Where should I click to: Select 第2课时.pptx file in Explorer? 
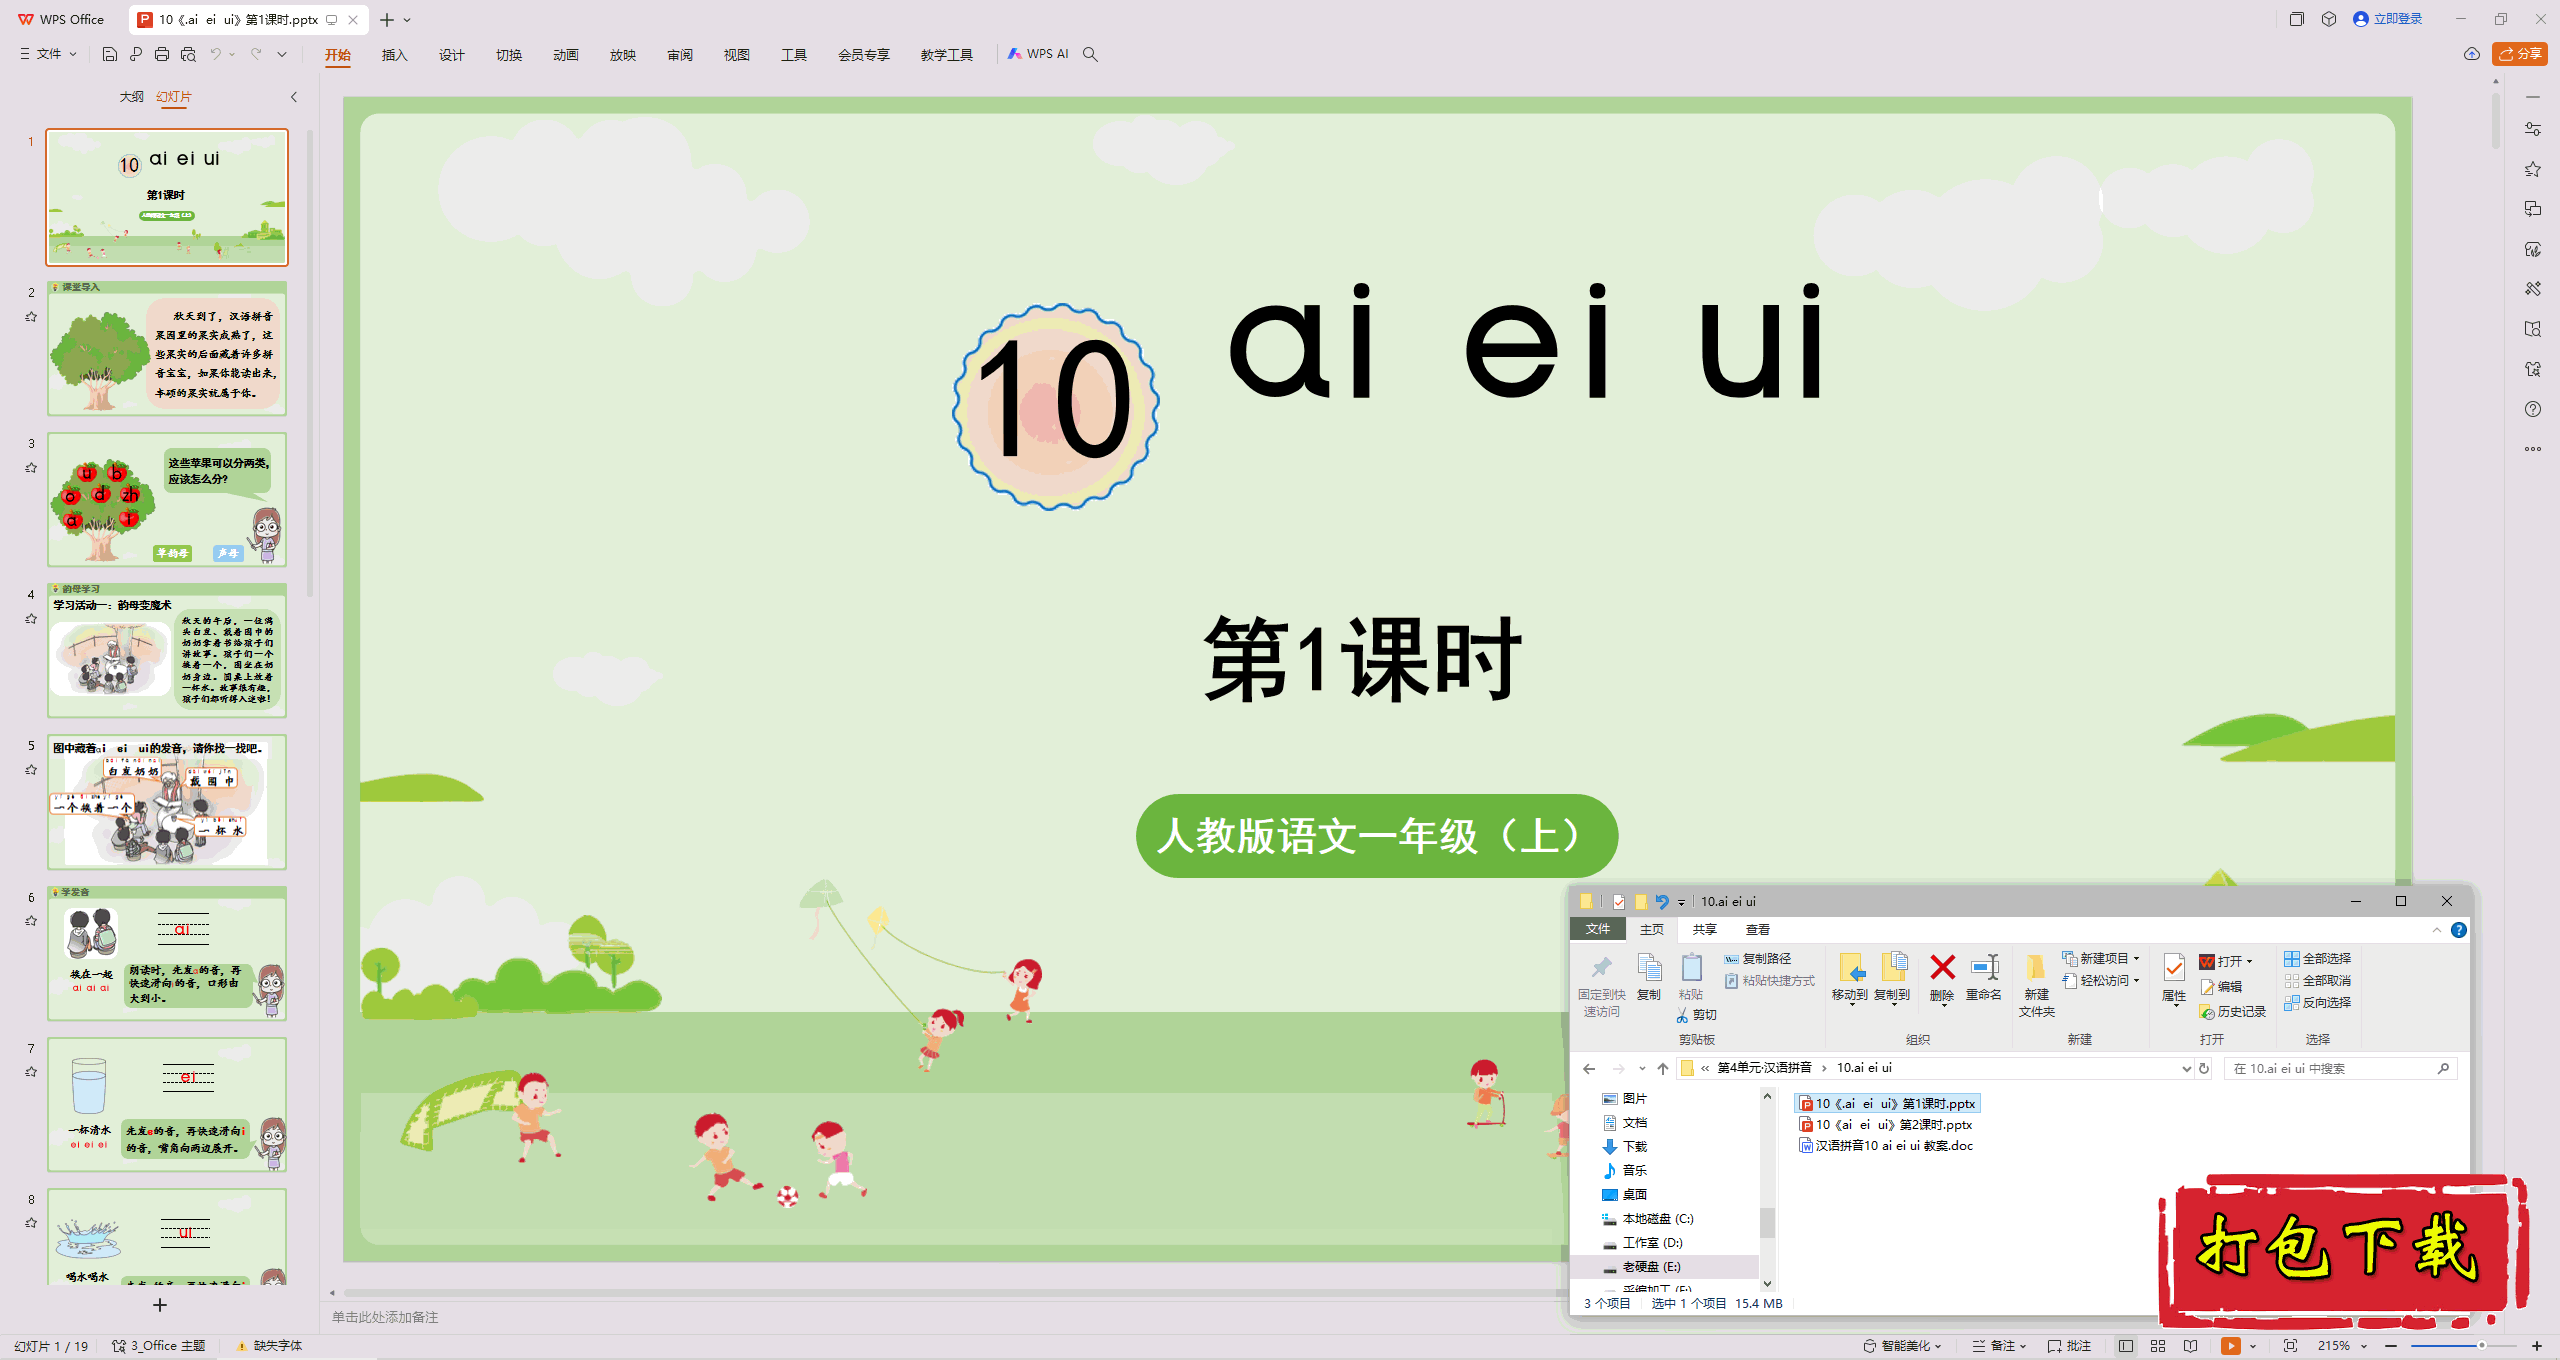point(1885,1125)
